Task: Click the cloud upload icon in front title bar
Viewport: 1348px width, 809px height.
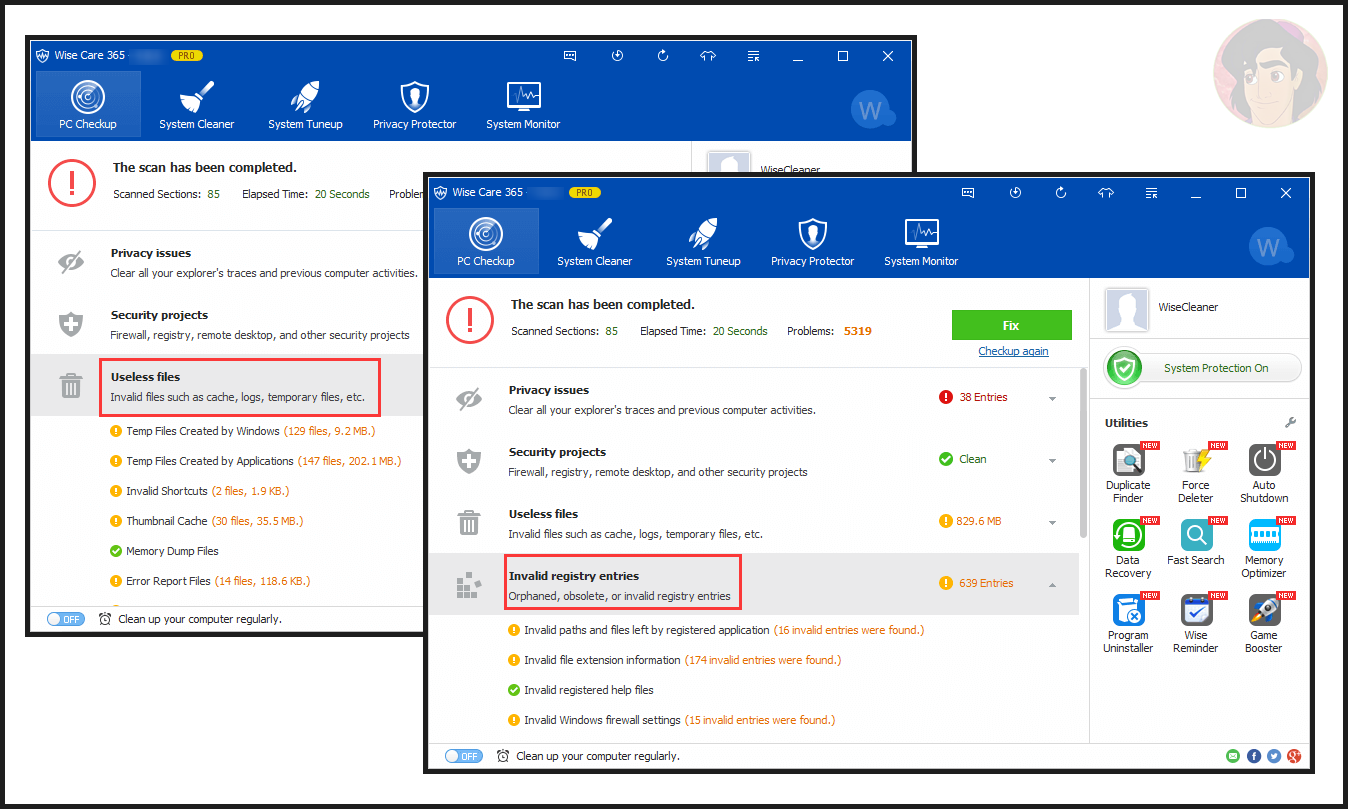Action: 1106,192
